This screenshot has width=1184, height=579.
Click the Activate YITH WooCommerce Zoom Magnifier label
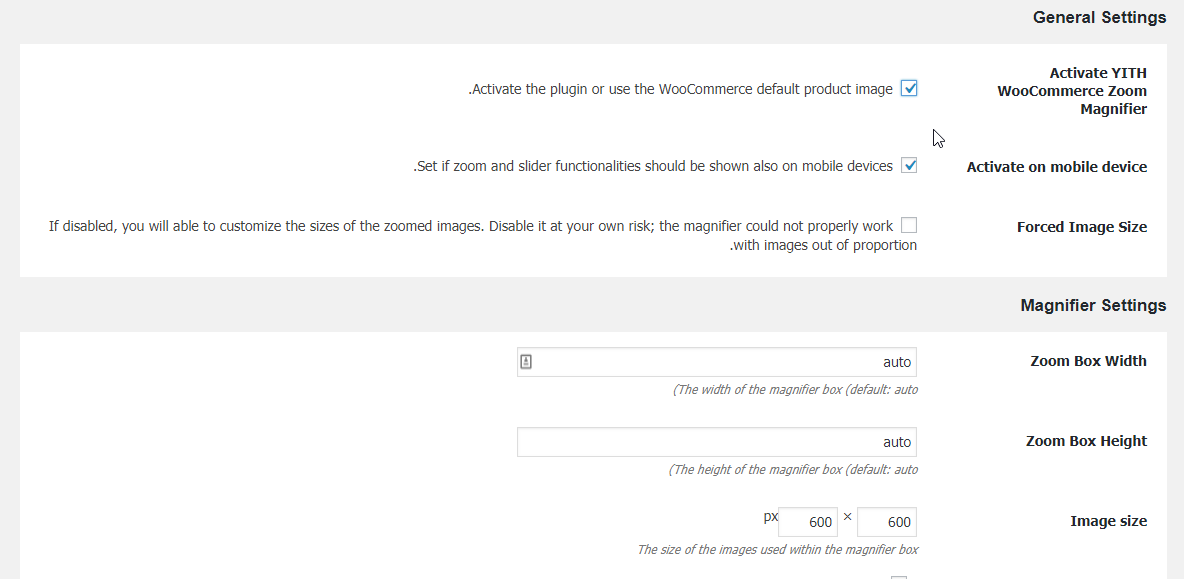point(1071,91)
